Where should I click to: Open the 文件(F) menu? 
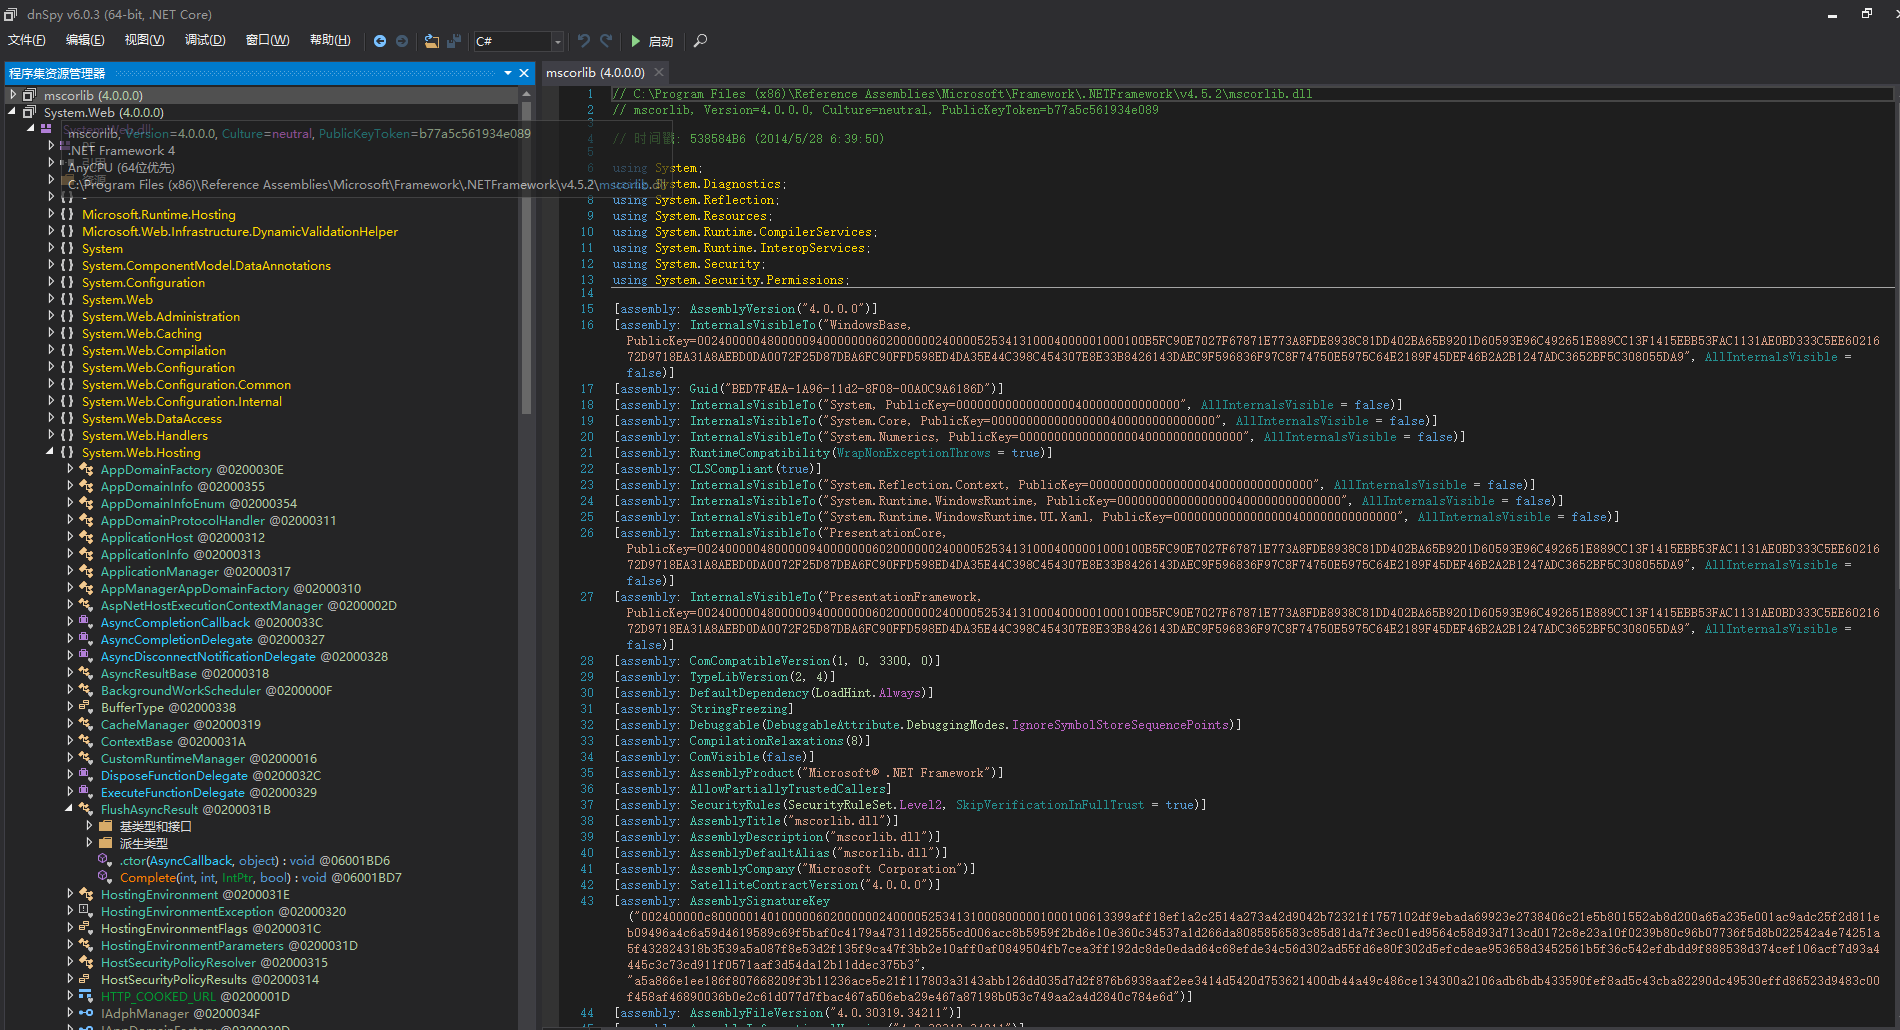point(27,40)
